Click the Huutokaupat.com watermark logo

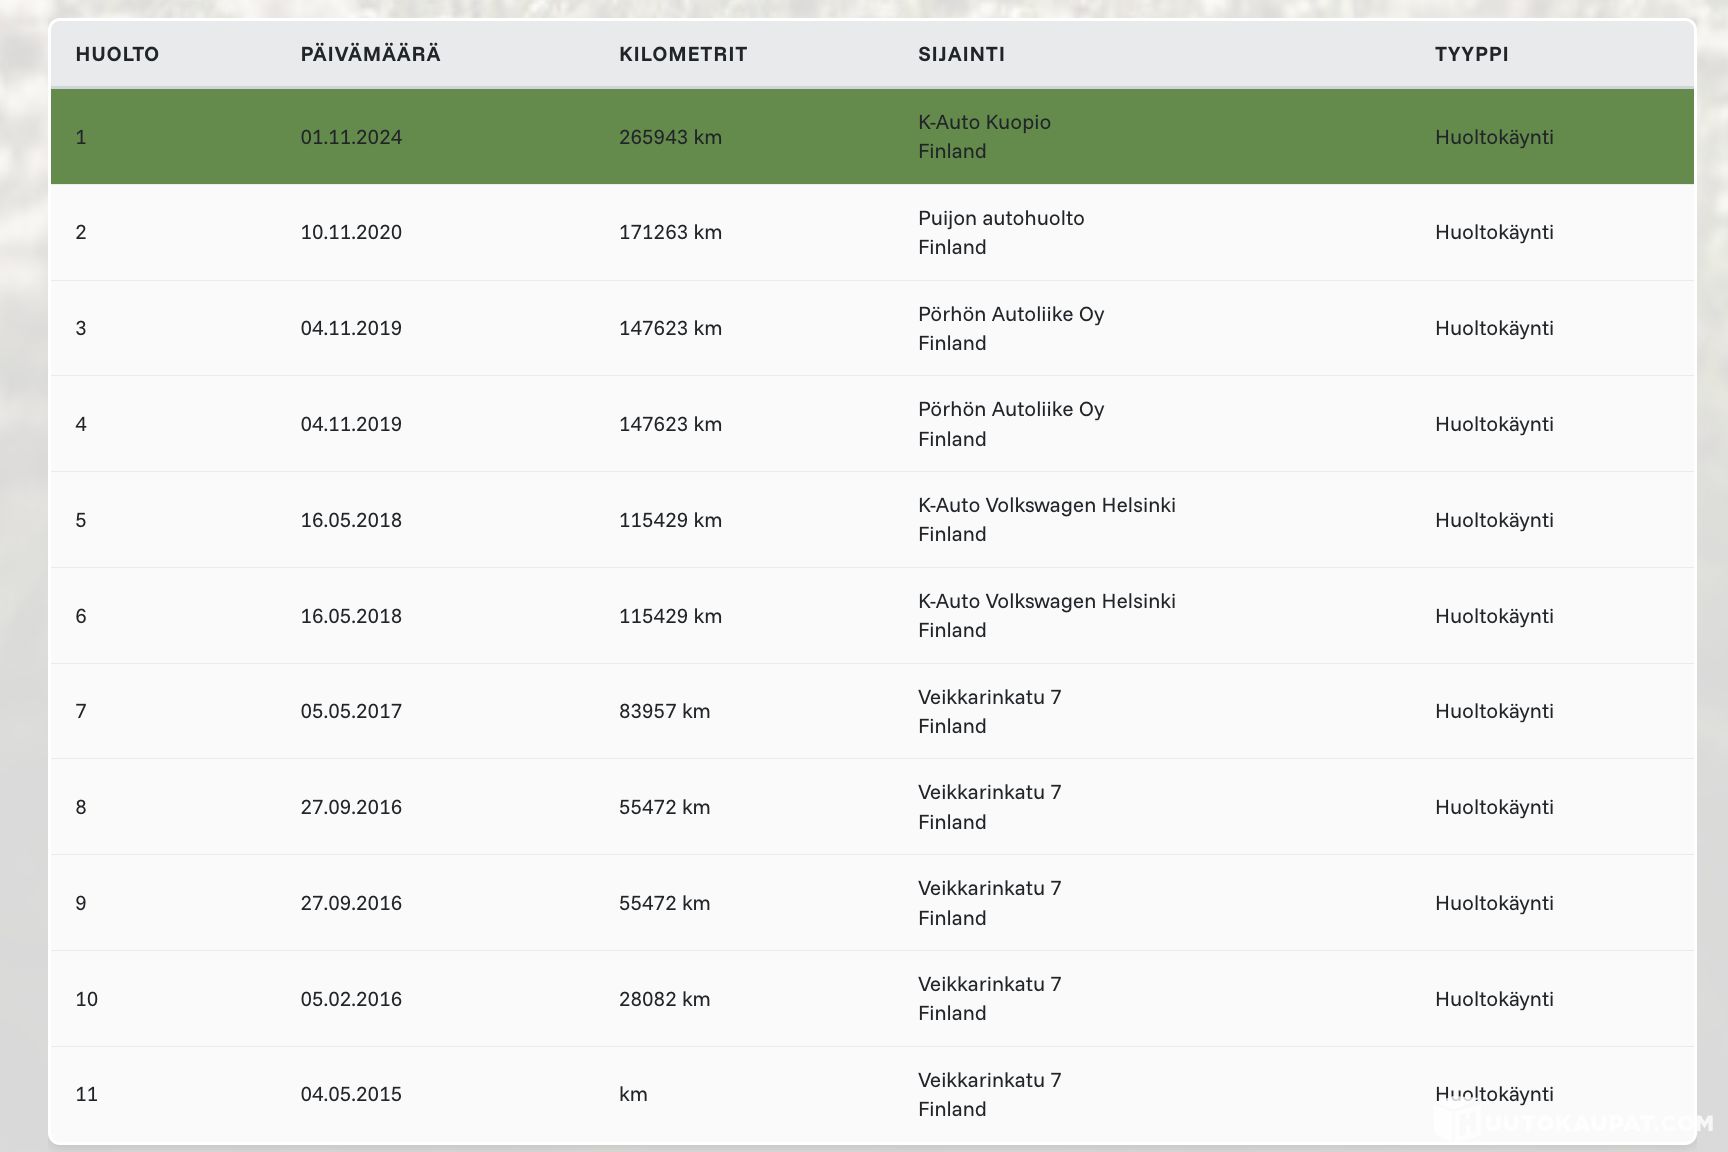tap(1575, 1120)
